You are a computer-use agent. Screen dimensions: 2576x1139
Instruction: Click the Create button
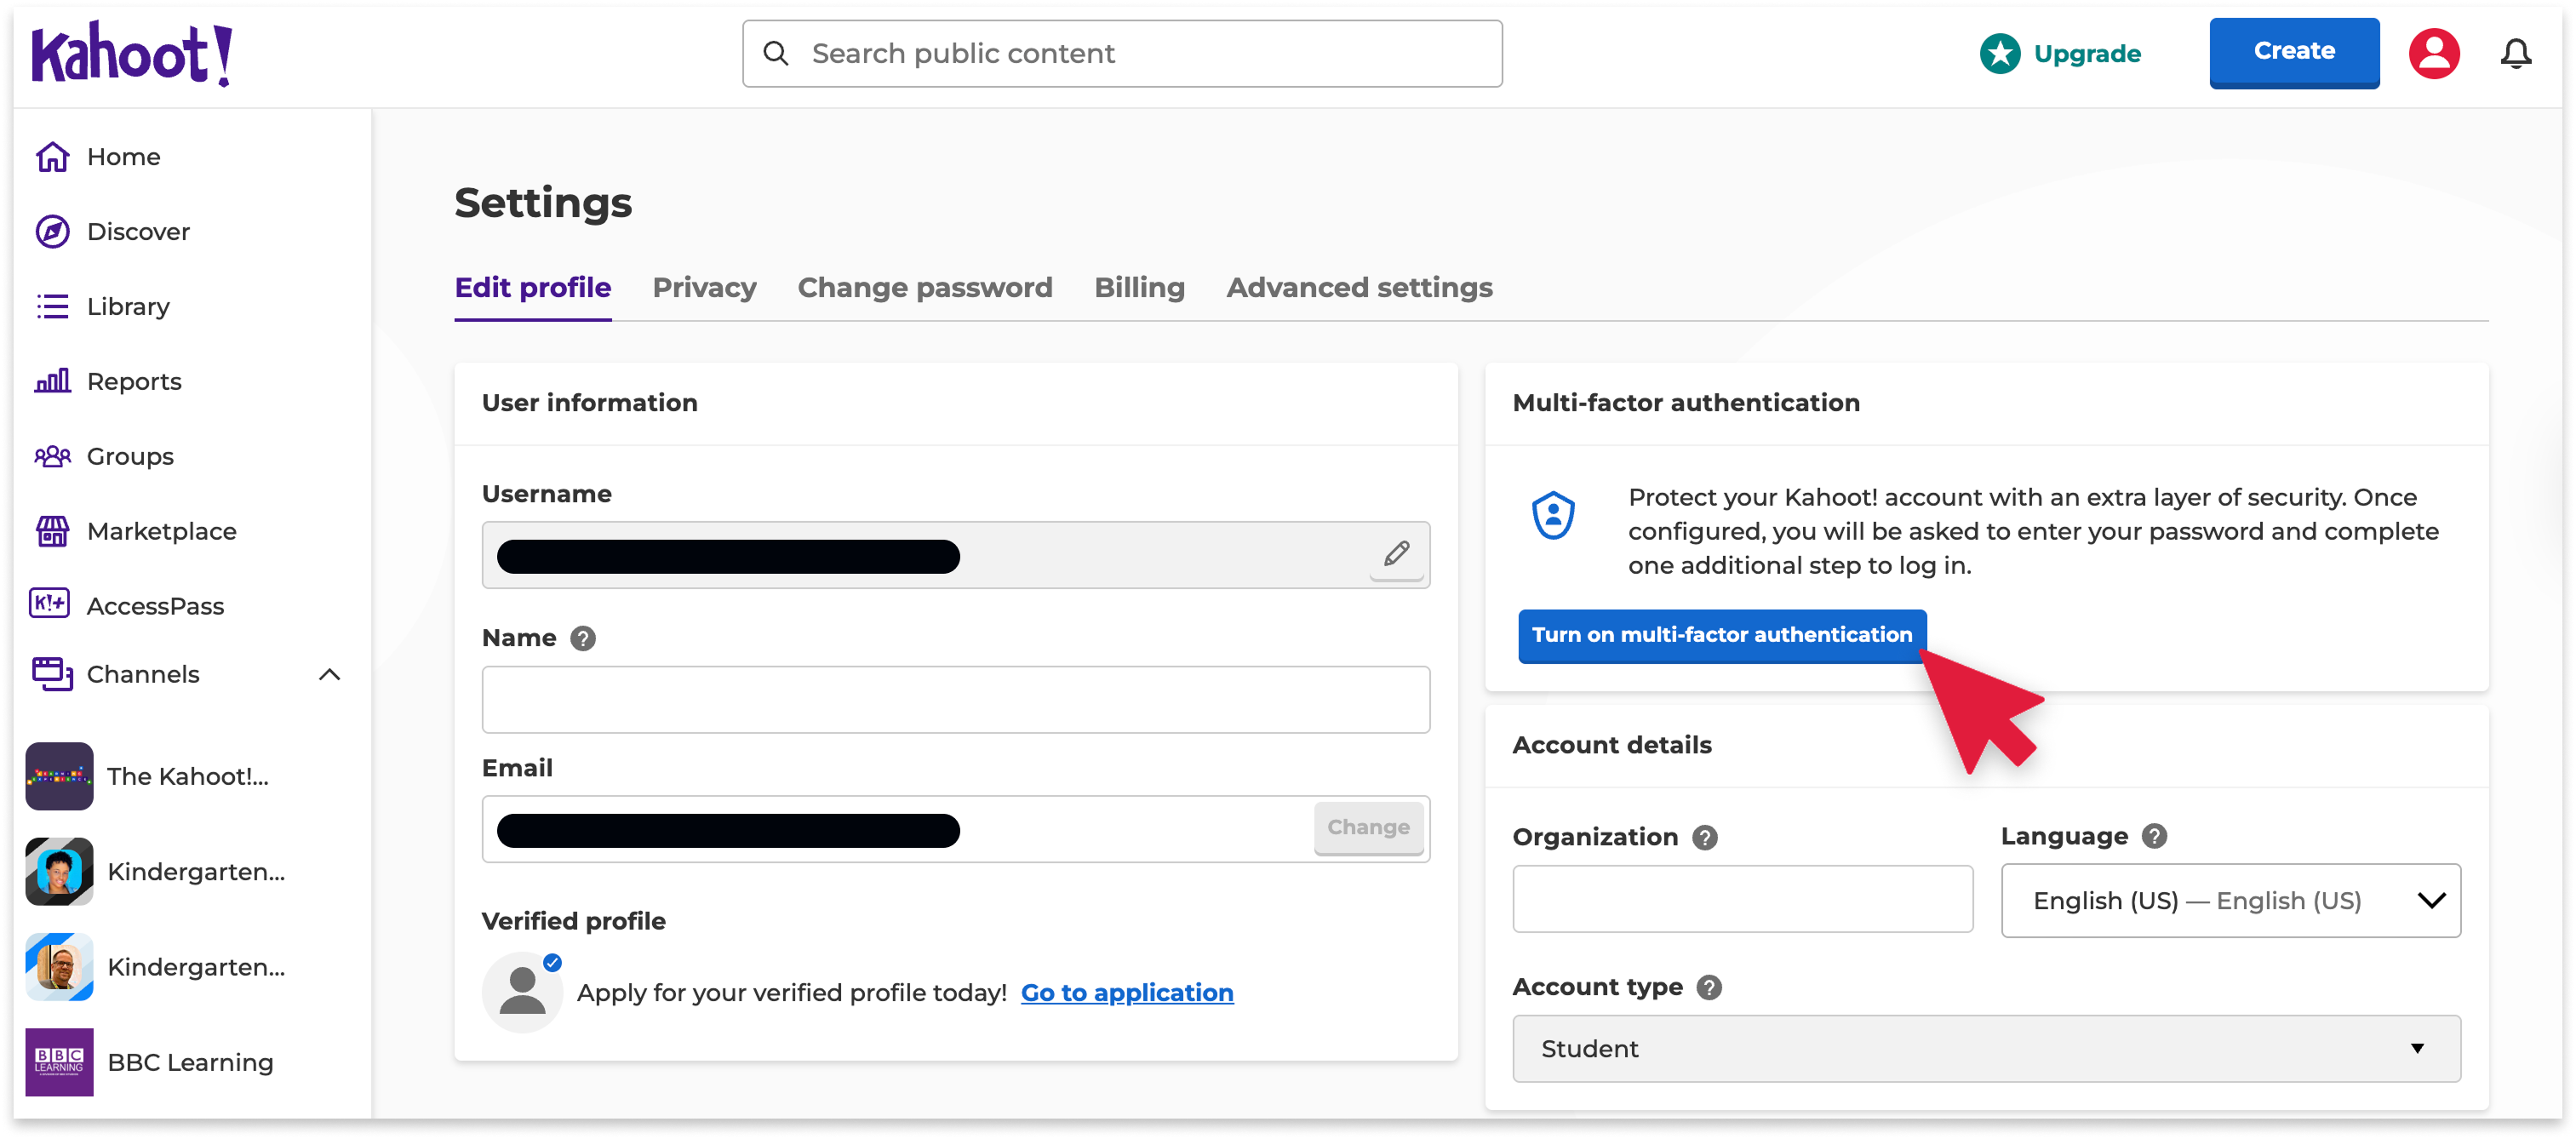[x=2294, y=52]
